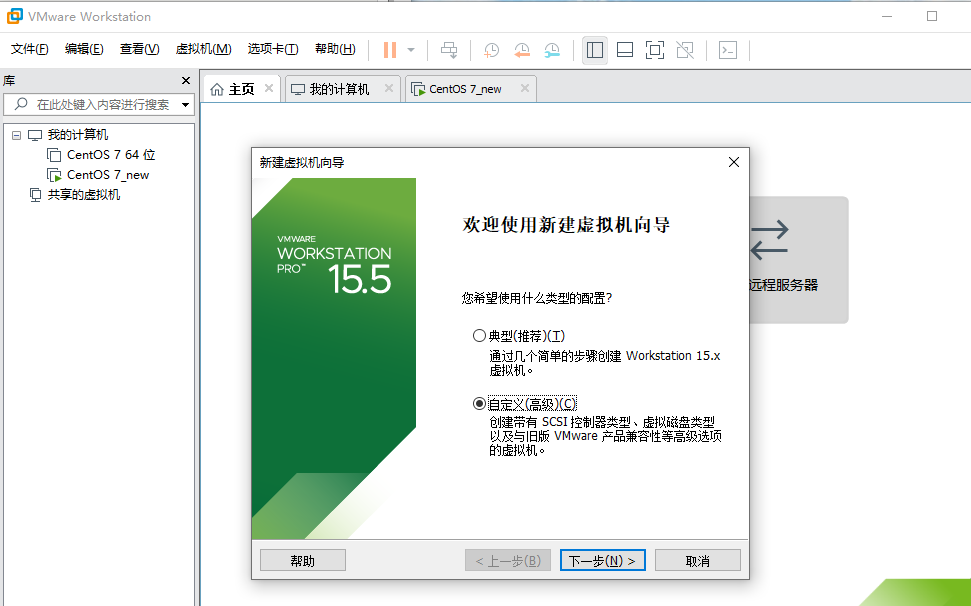Close the 我的计算机 tab
971x606 pixels.
pos(389,89)
